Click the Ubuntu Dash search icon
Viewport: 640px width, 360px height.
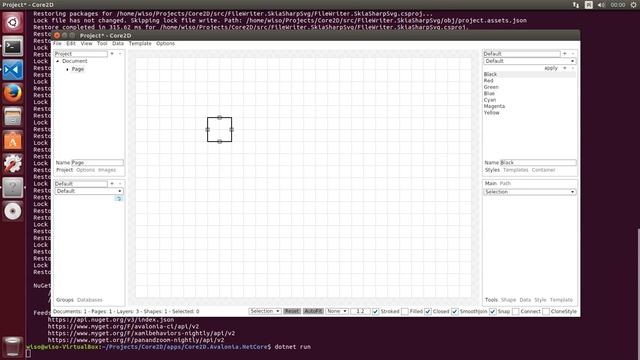13,22
